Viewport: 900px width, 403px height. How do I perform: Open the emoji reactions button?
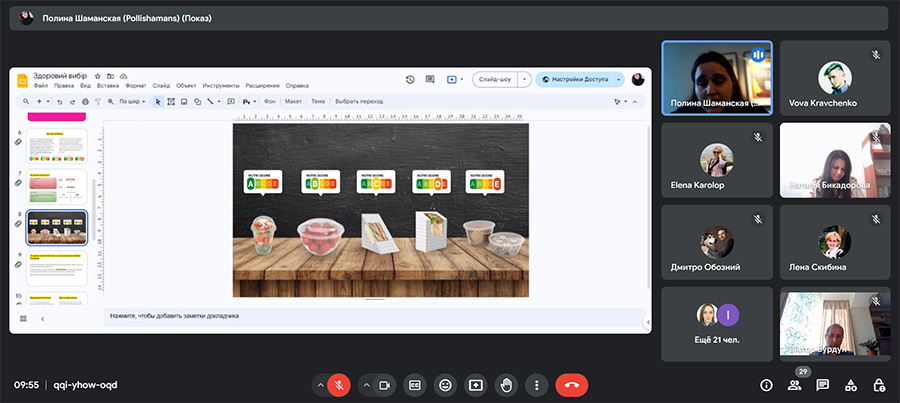point(445,385)
